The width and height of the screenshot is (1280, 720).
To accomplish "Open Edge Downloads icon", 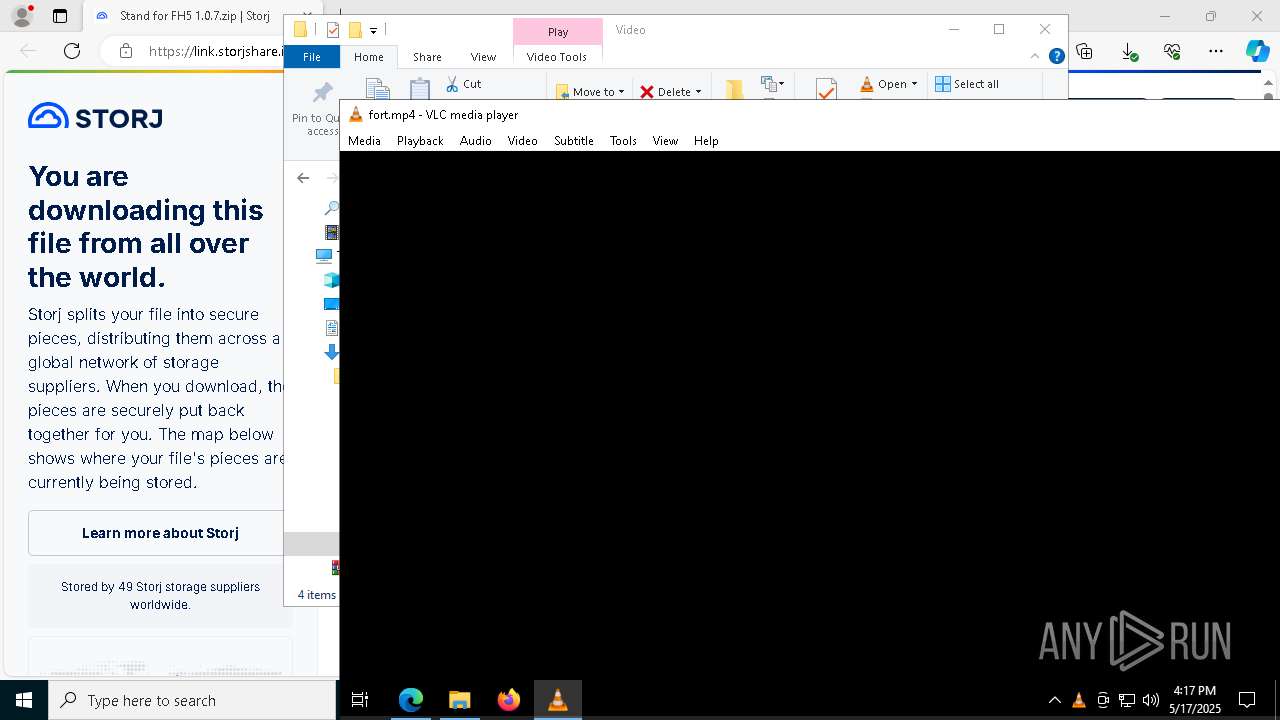I will [1129, 51].
